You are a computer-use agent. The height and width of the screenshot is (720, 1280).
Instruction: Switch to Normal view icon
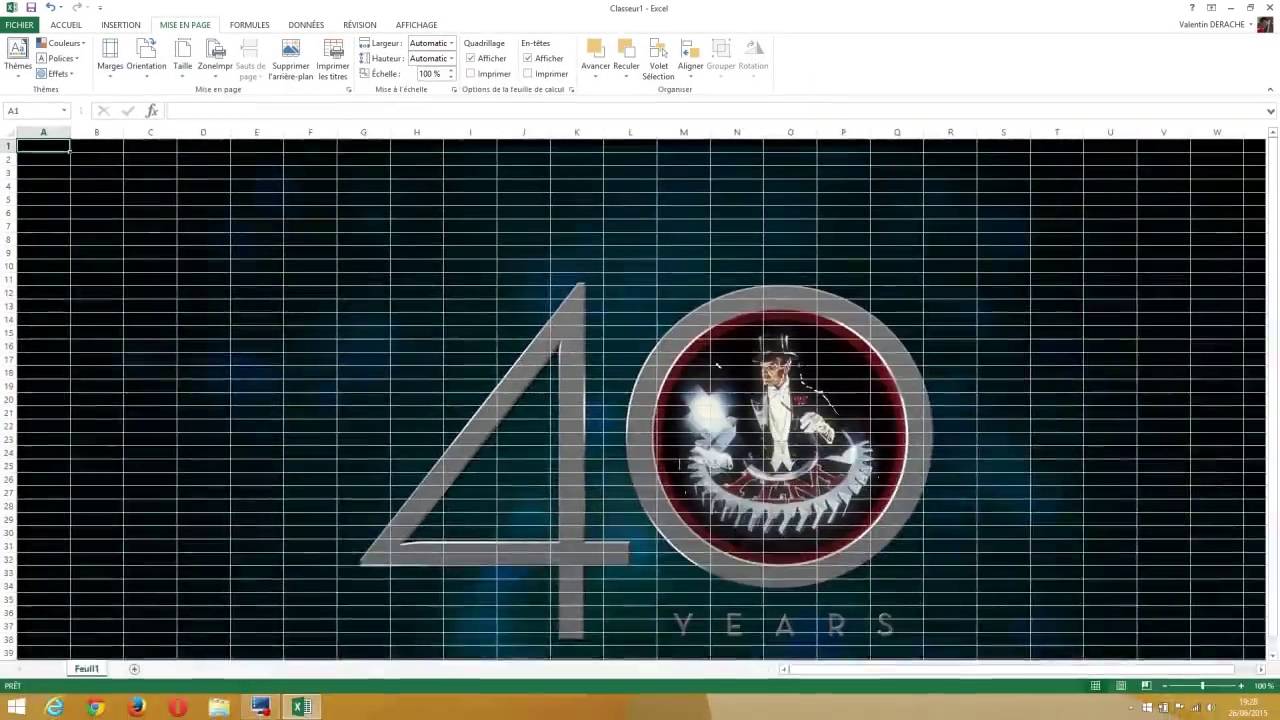point(1096,686)
